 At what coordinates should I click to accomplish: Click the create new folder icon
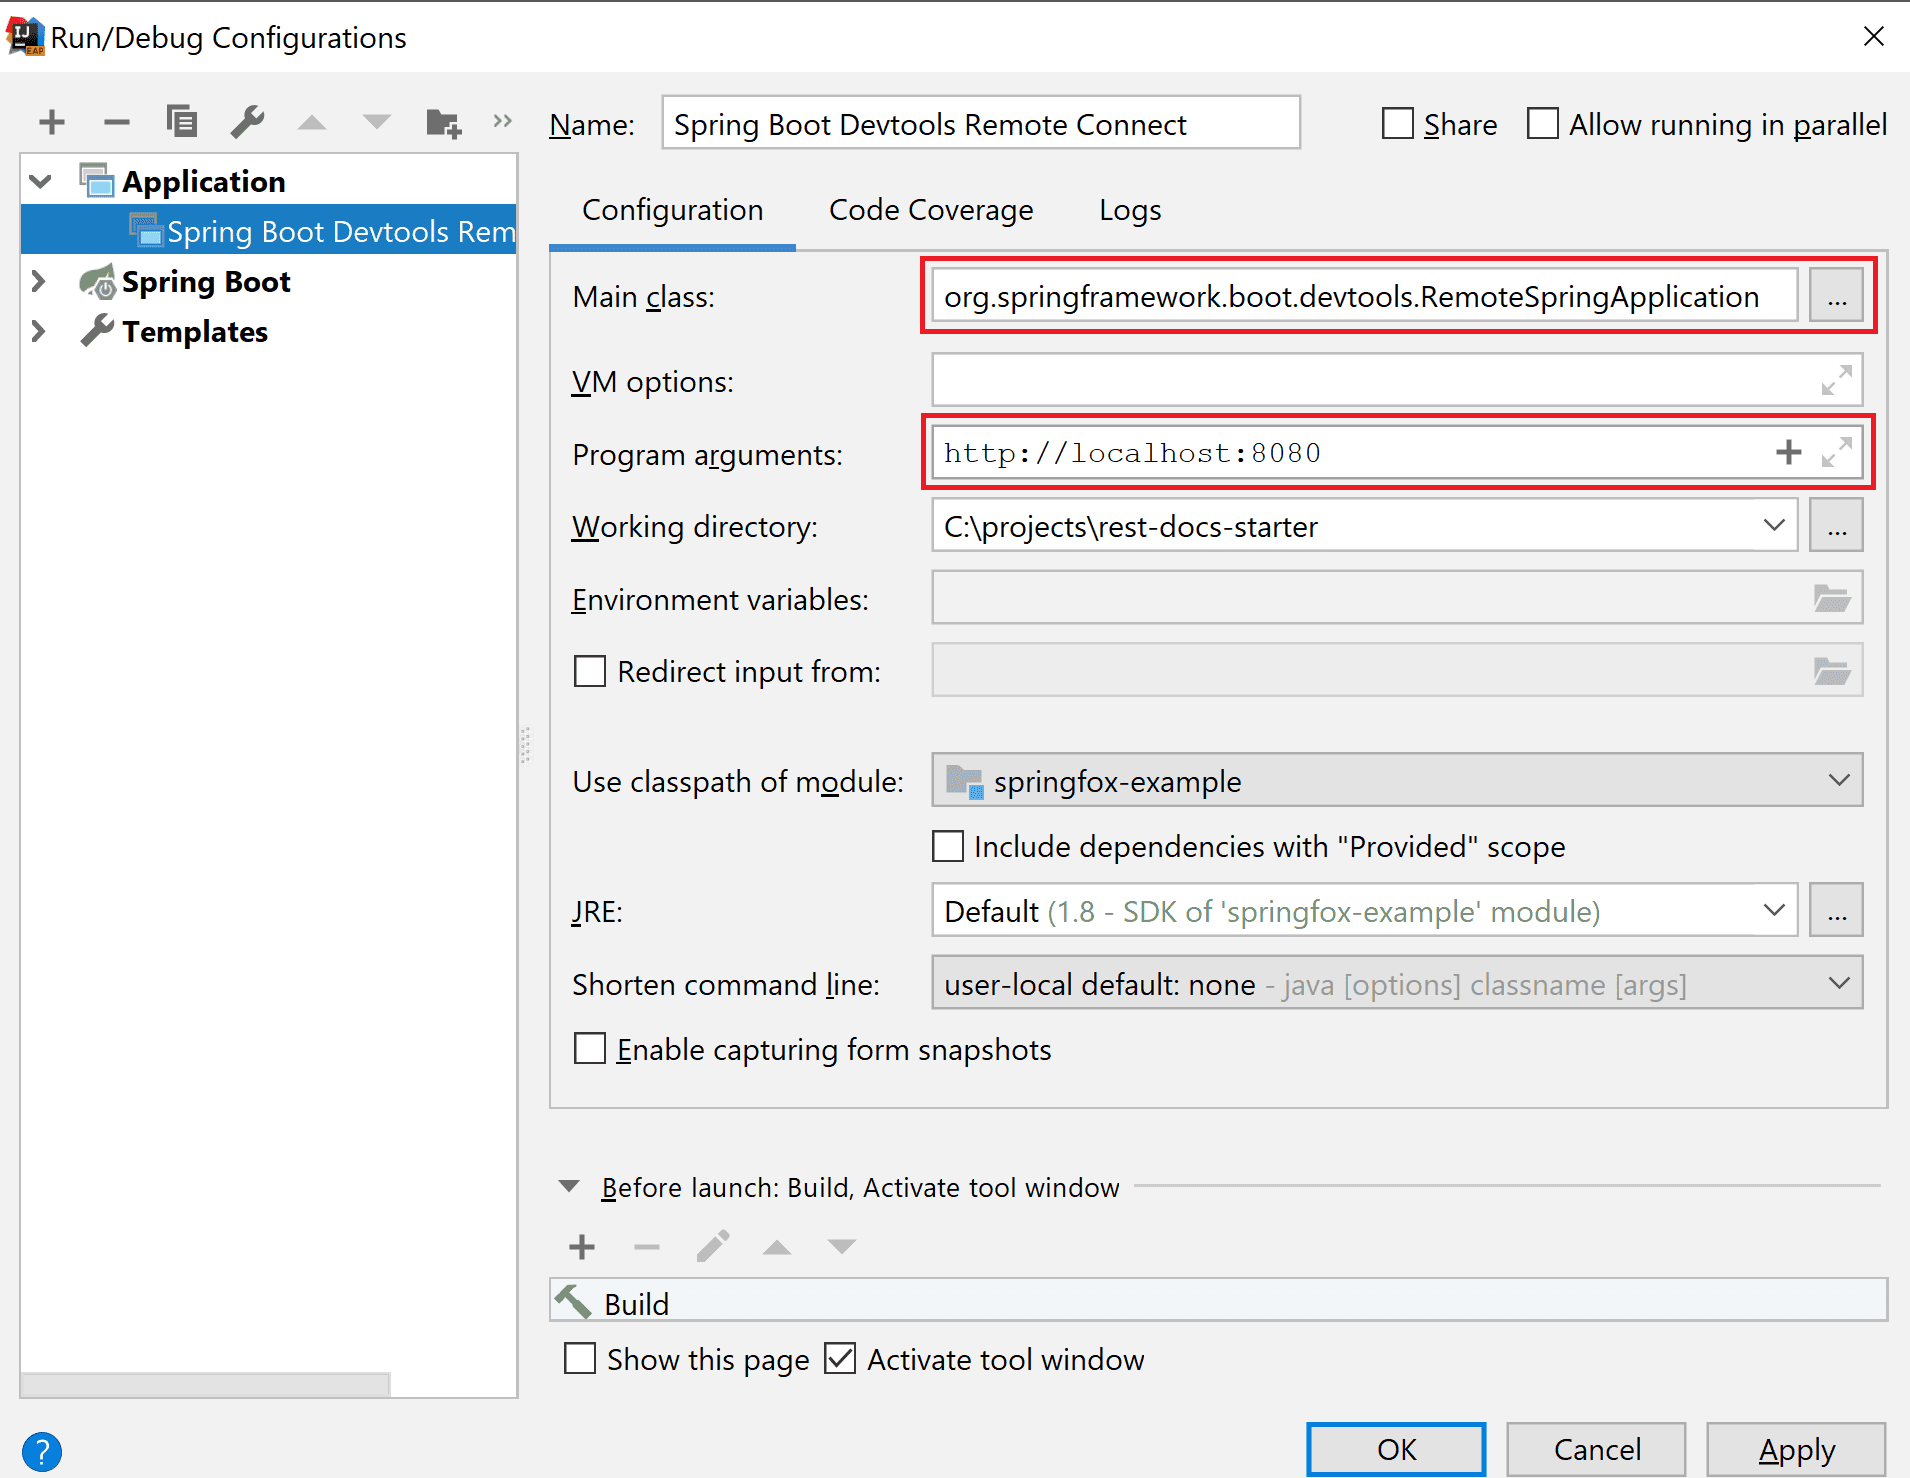[443, 122]
